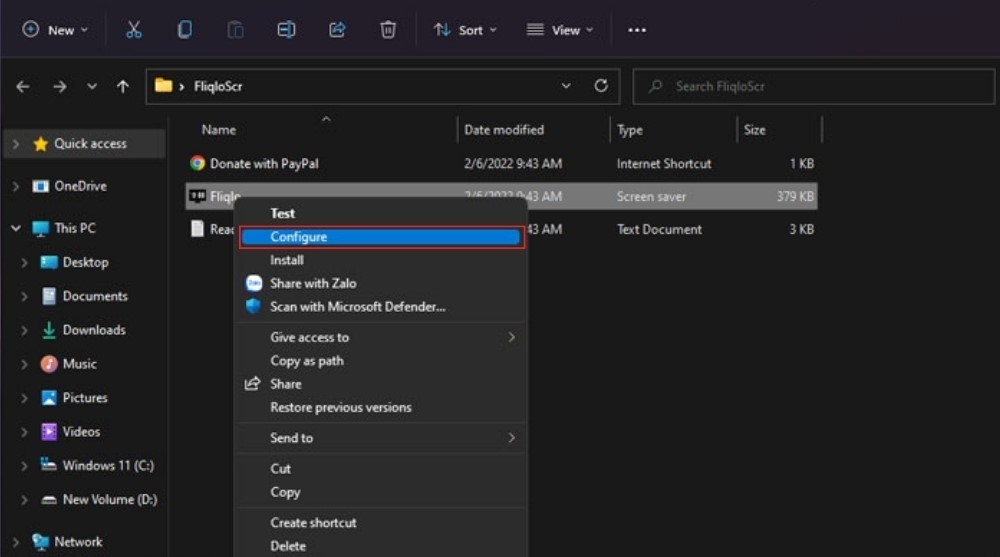The width and height of the screenshot is (1000, 557).
Task: Collapse the This PC tree node
Action: (16, 228)
